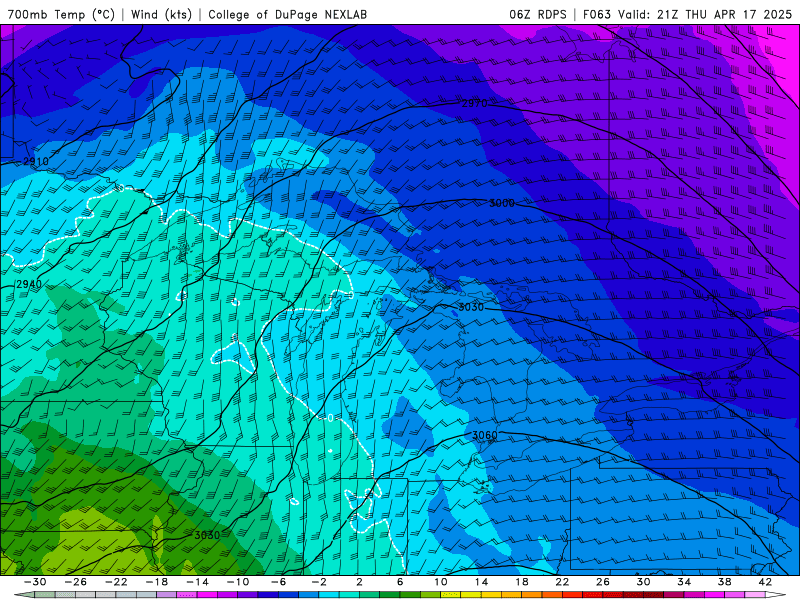
Task: Click the "-6" colorbar scale label
Action: (279, 582)
